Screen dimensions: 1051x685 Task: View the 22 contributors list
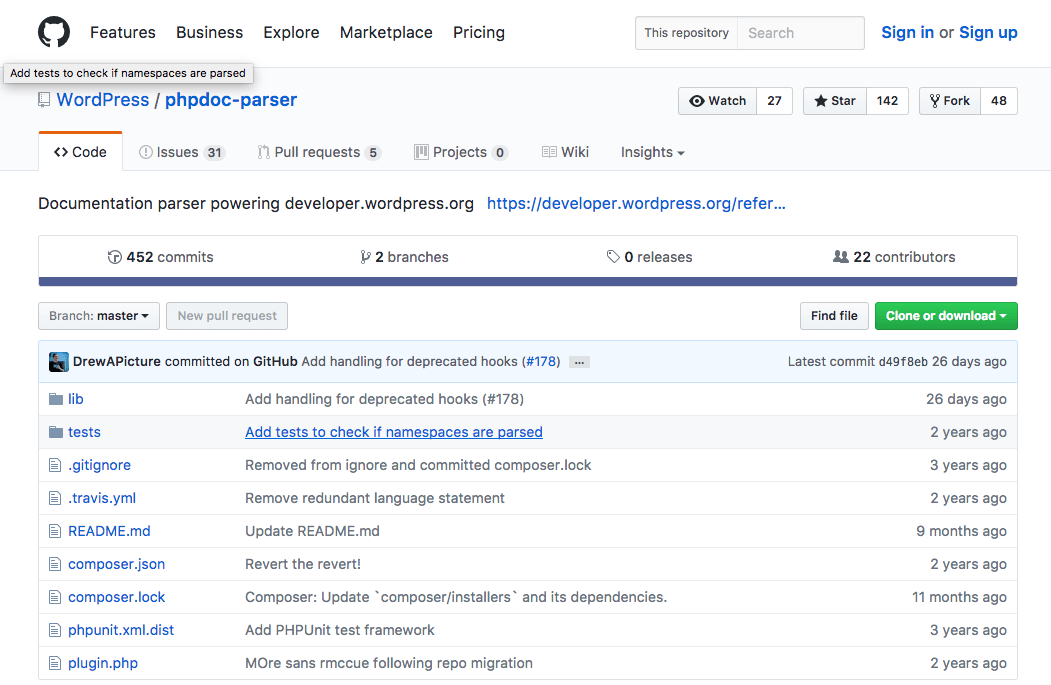894,257
